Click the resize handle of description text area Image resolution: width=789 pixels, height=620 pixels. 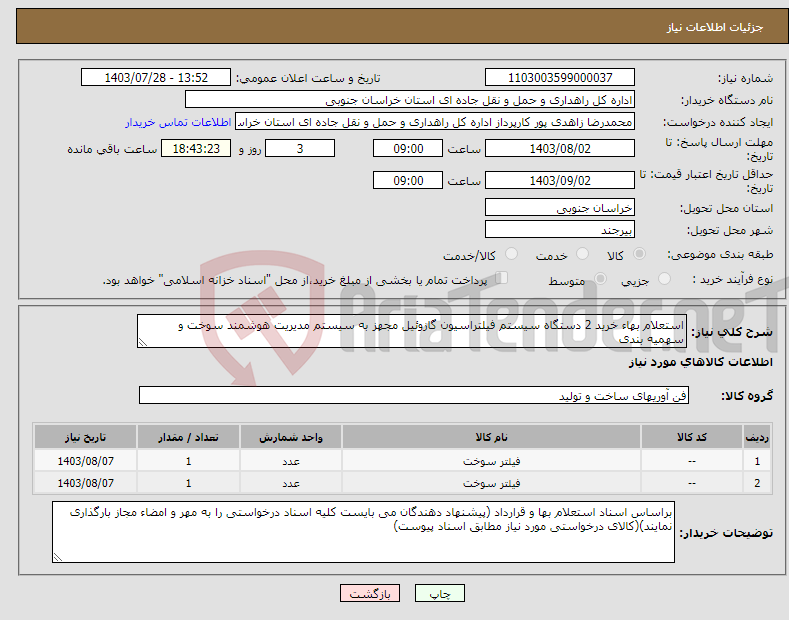click(143, 343)
